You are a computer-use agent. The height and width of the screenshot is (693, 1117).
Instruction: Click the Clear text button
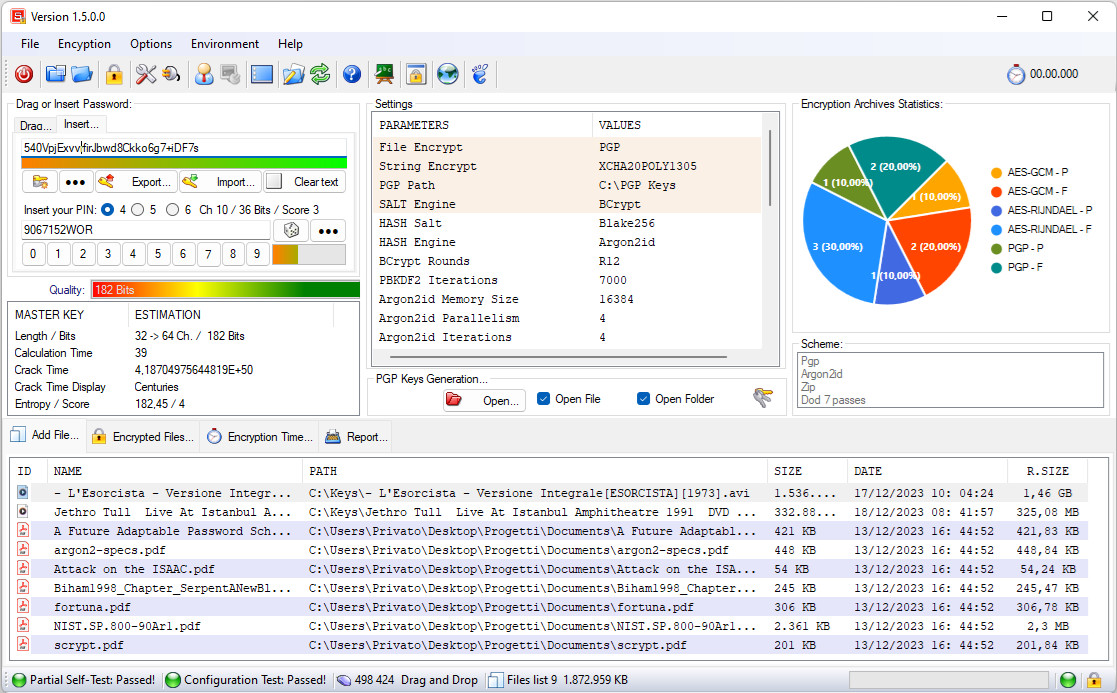click(x=304, y=182)
